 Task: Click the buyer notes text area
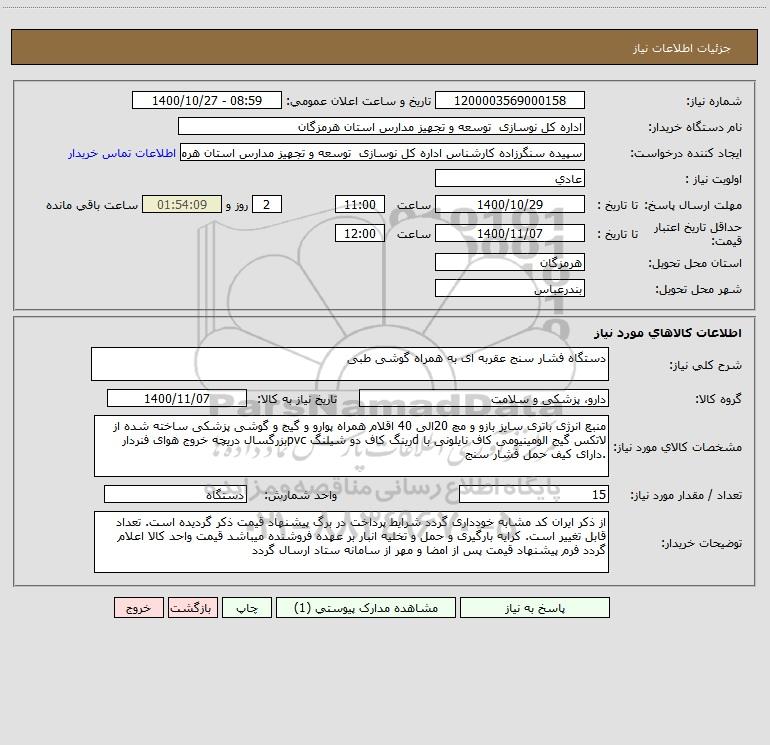pyautogui.click(x=351, y=542)
